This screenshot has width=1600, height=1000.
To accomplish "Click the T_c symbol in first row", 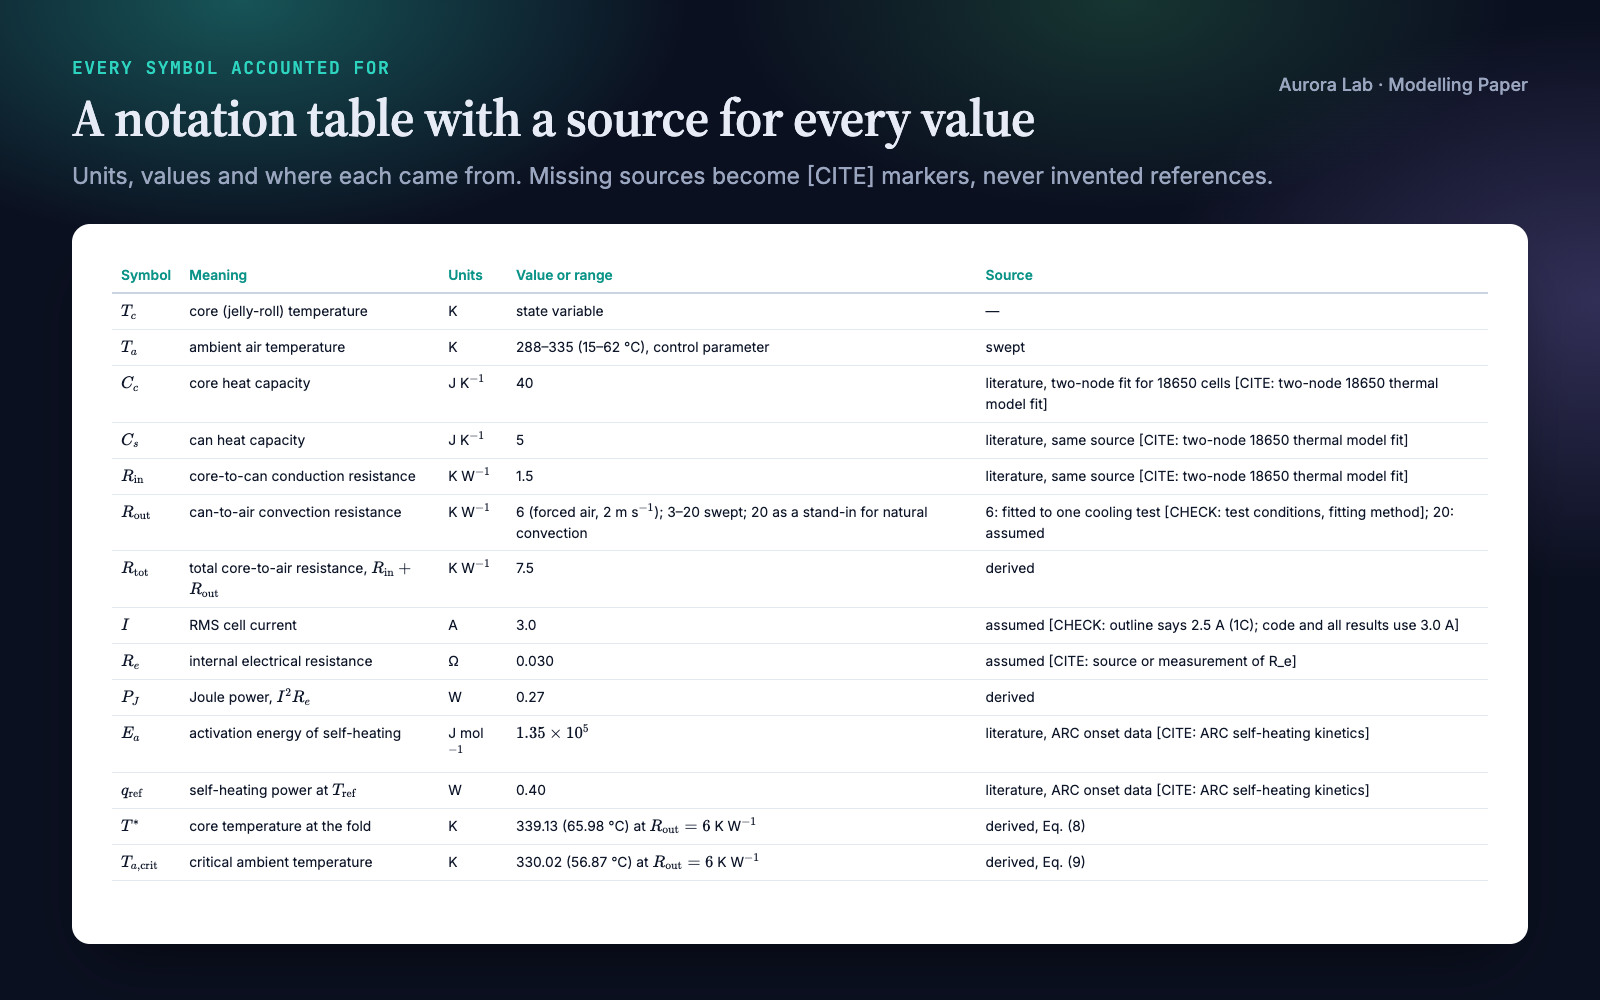I will pyautogui.click(x=129, y=312).
